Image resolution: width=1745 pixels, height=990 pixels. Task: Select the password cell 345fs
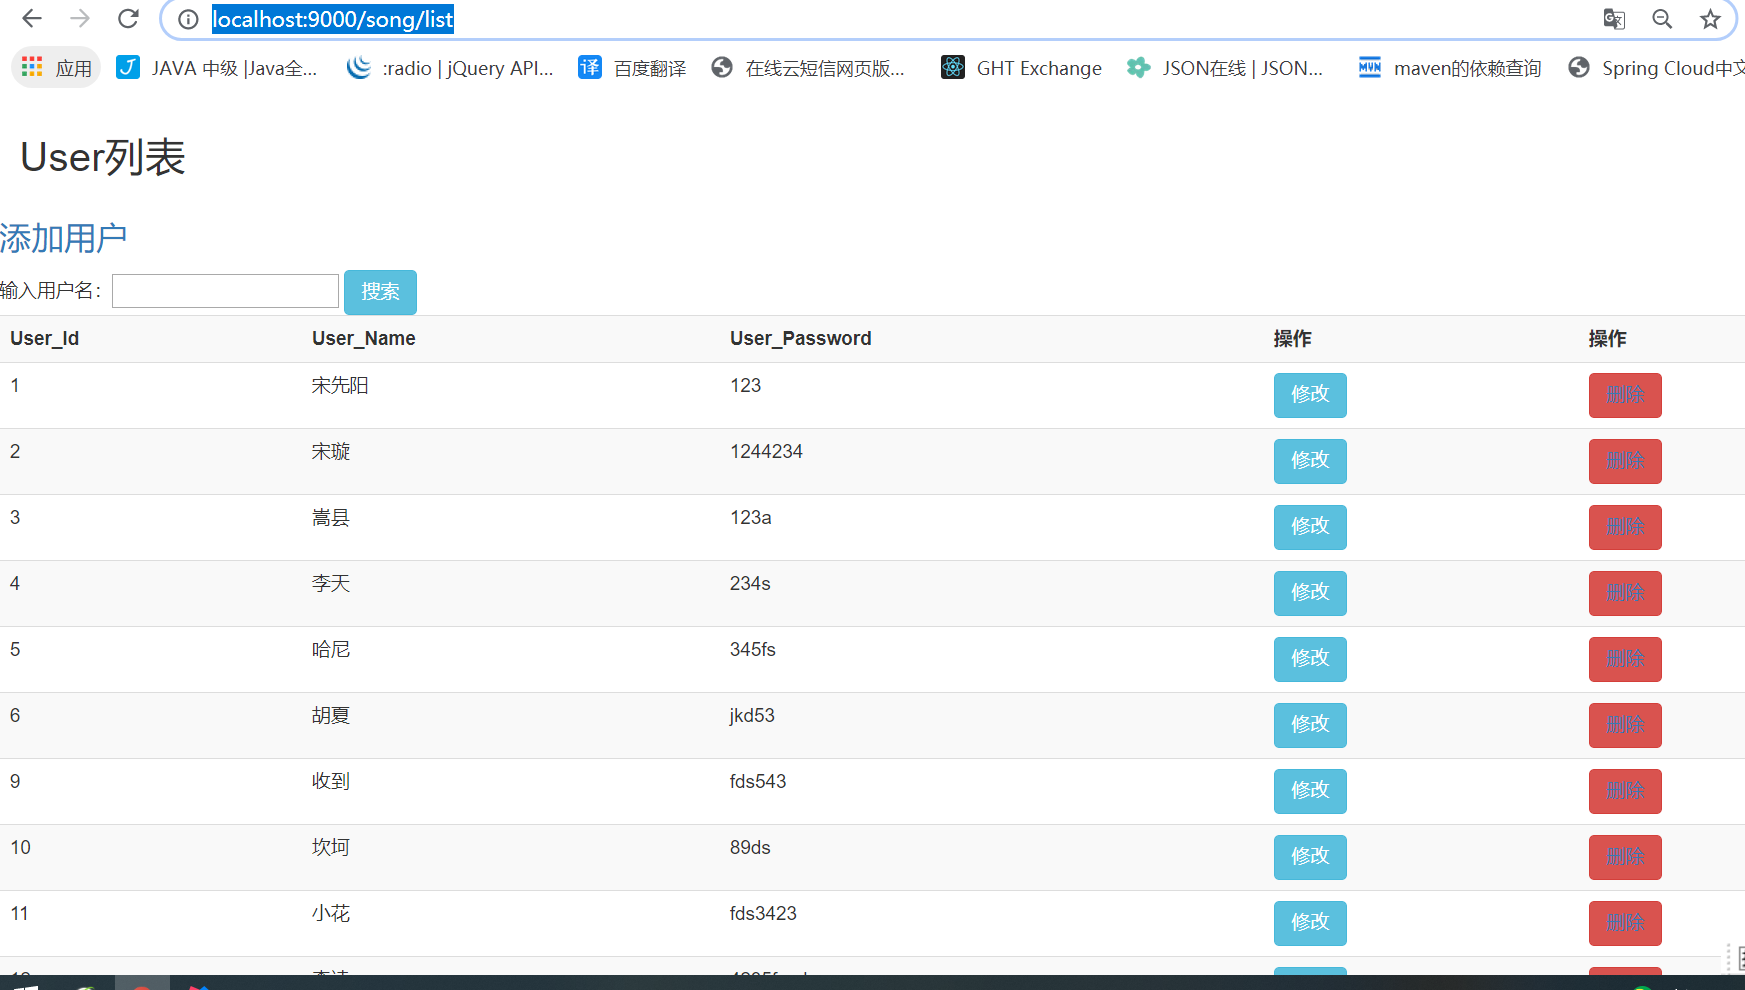753,649
